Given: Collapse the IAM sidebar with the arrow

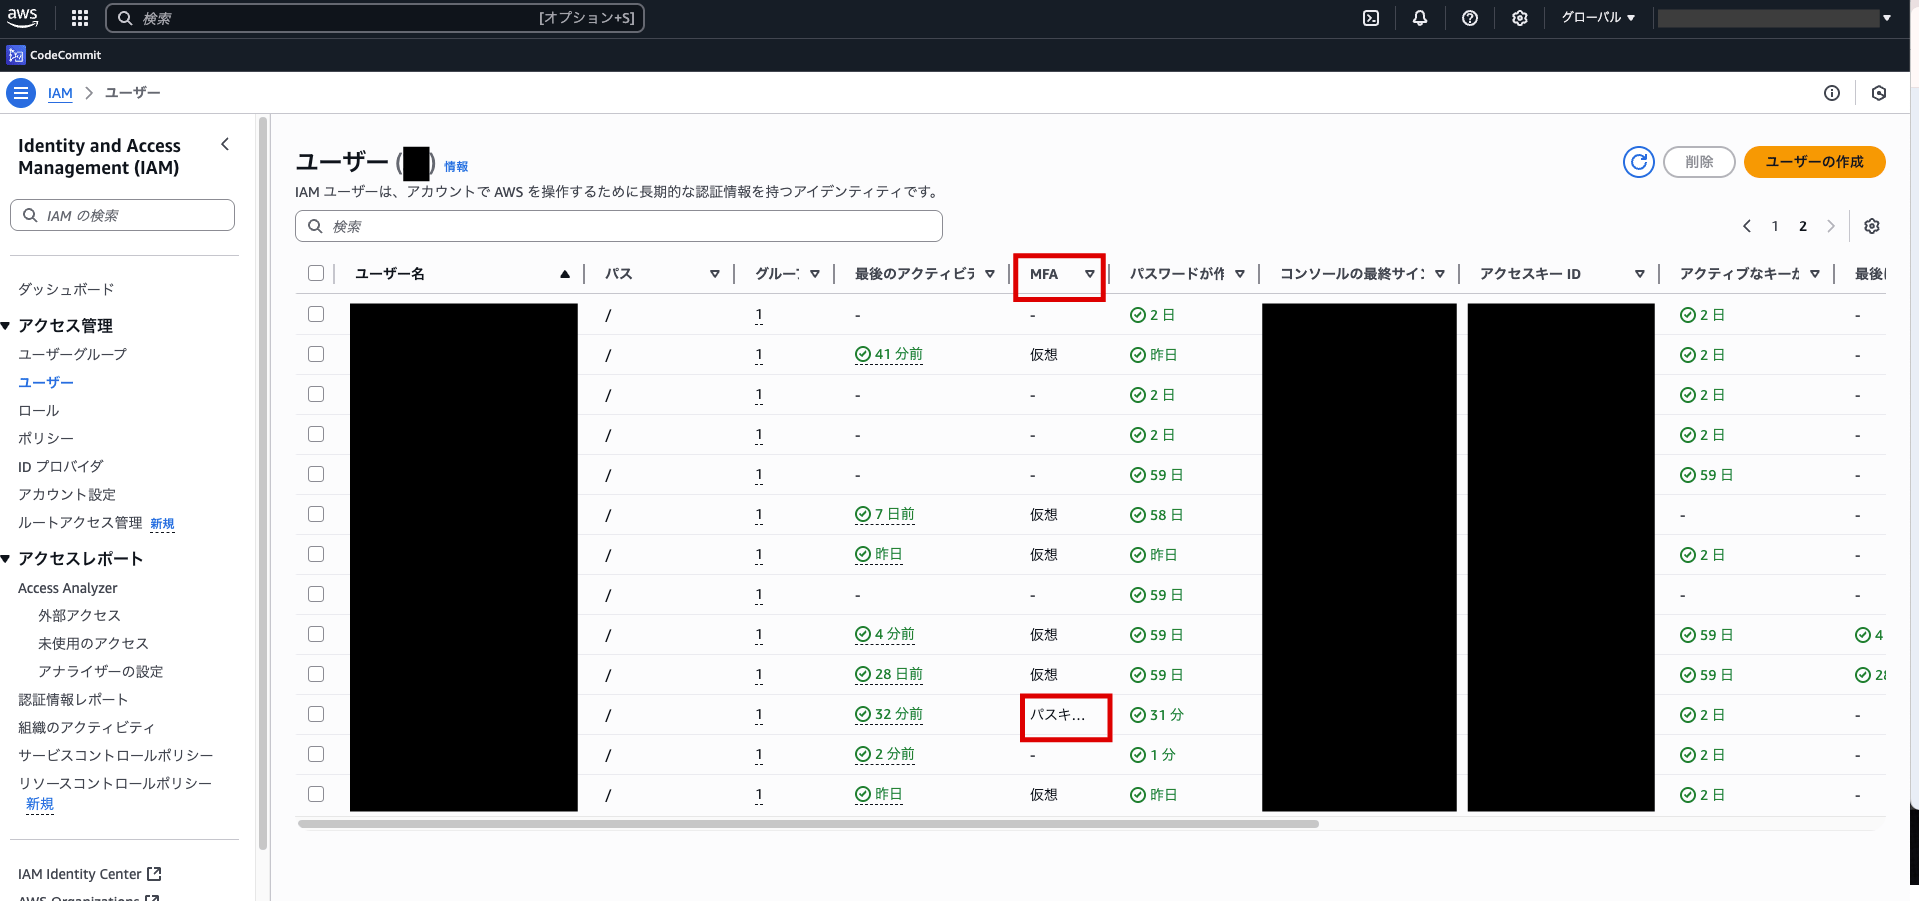Looking at the screenshot, I should tap(225, 145).
